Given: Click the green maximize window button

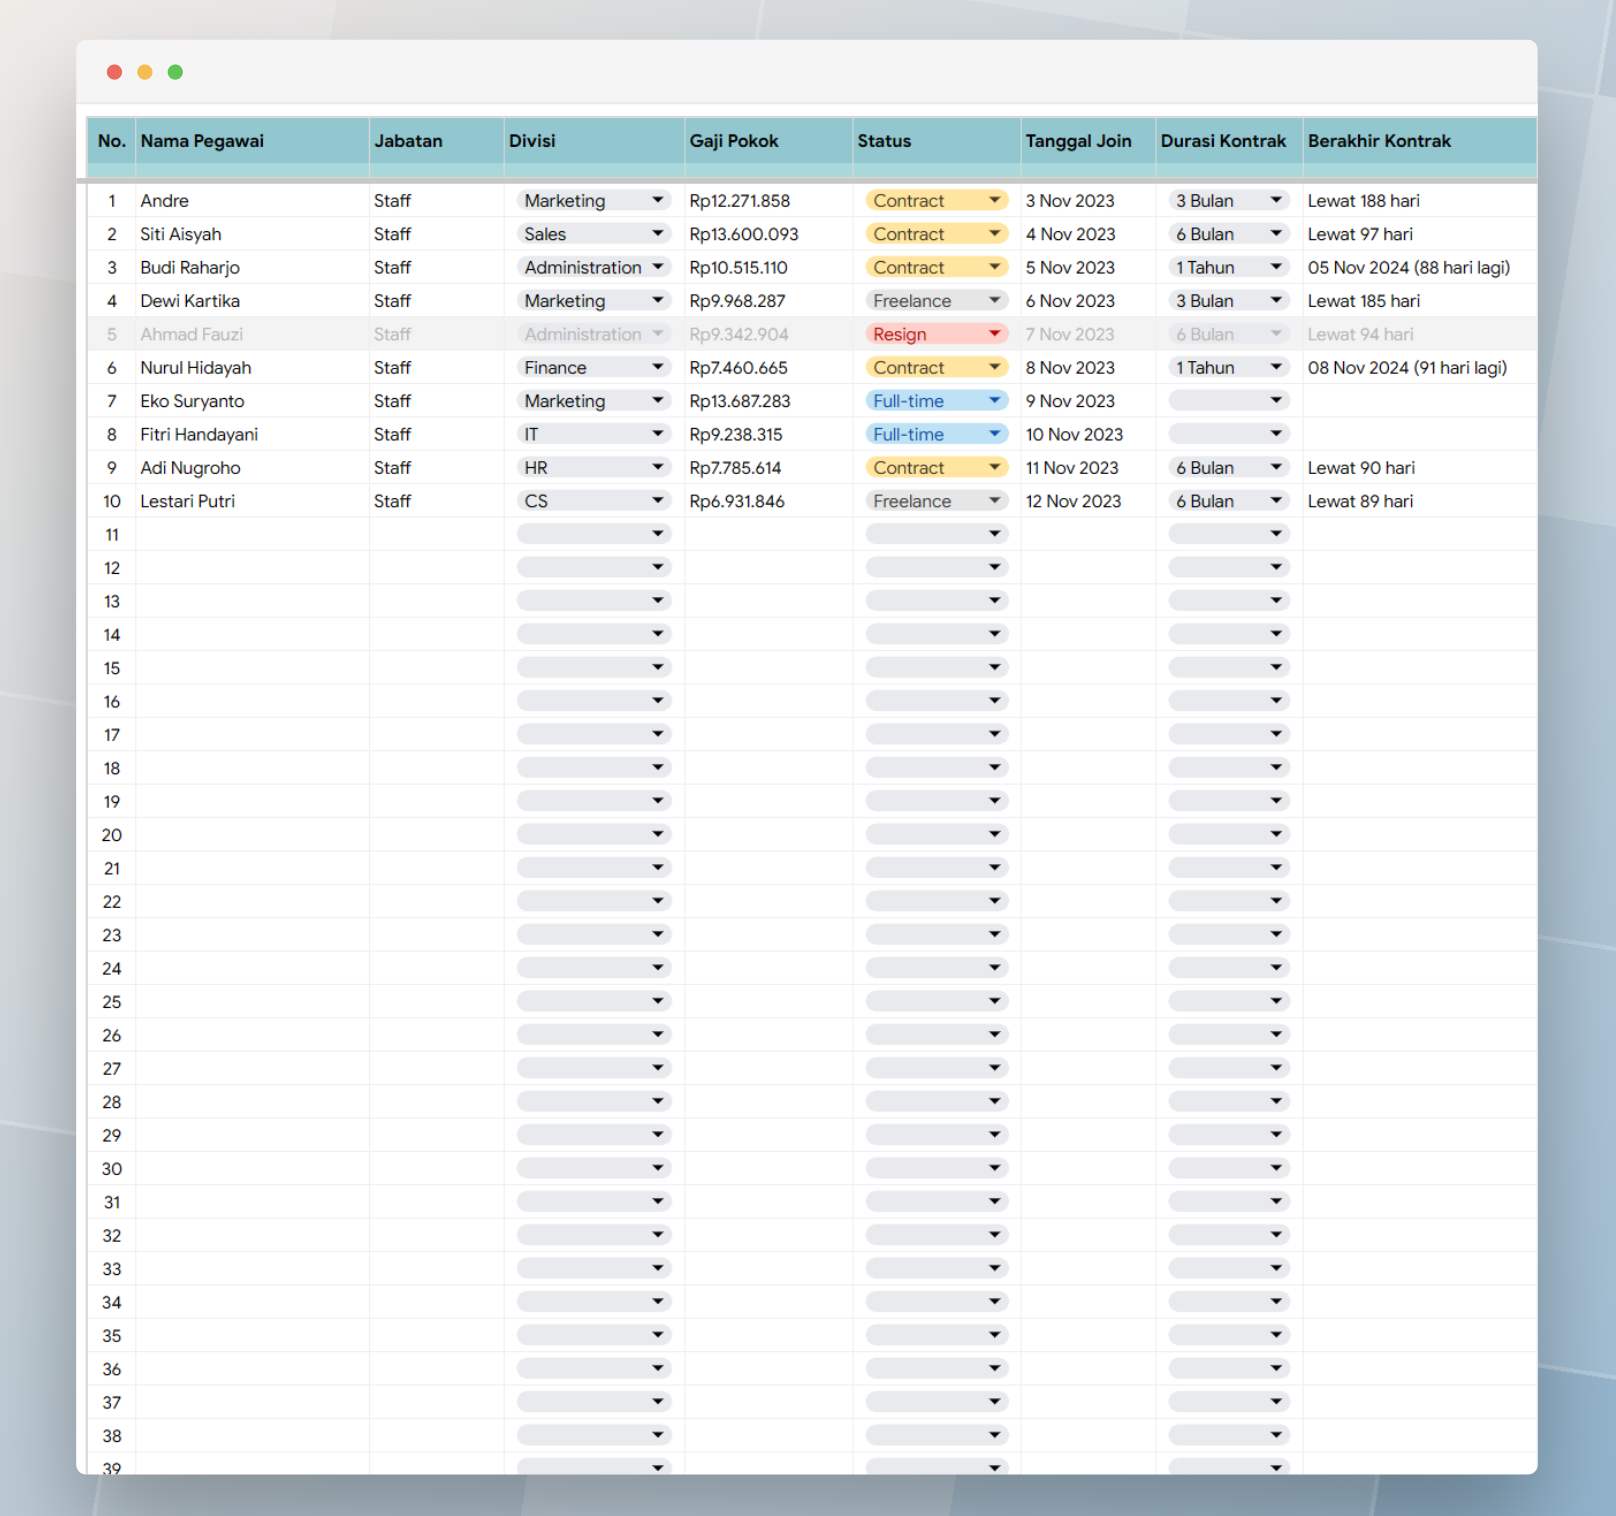Looking at the screenshot, I should [x=175, y=72].
